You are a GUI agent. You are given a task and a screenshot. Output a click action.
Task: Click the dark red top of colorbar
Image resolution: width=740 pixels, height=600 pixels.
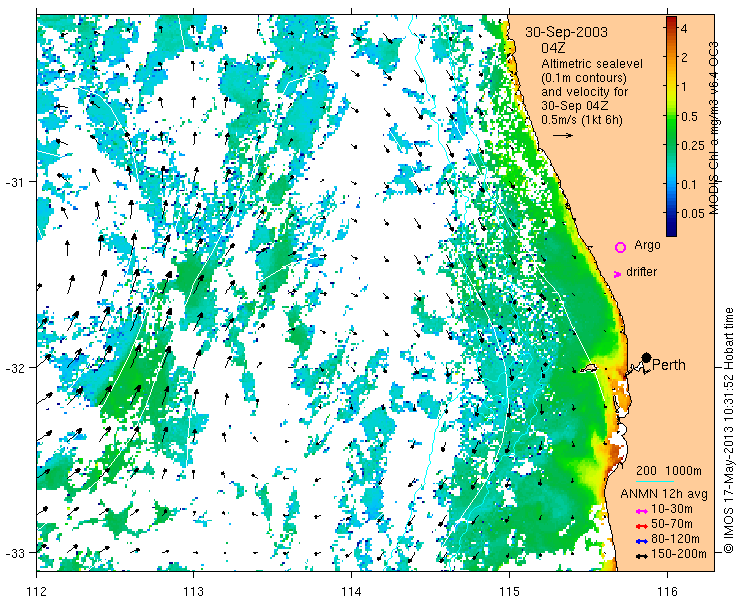671,20
